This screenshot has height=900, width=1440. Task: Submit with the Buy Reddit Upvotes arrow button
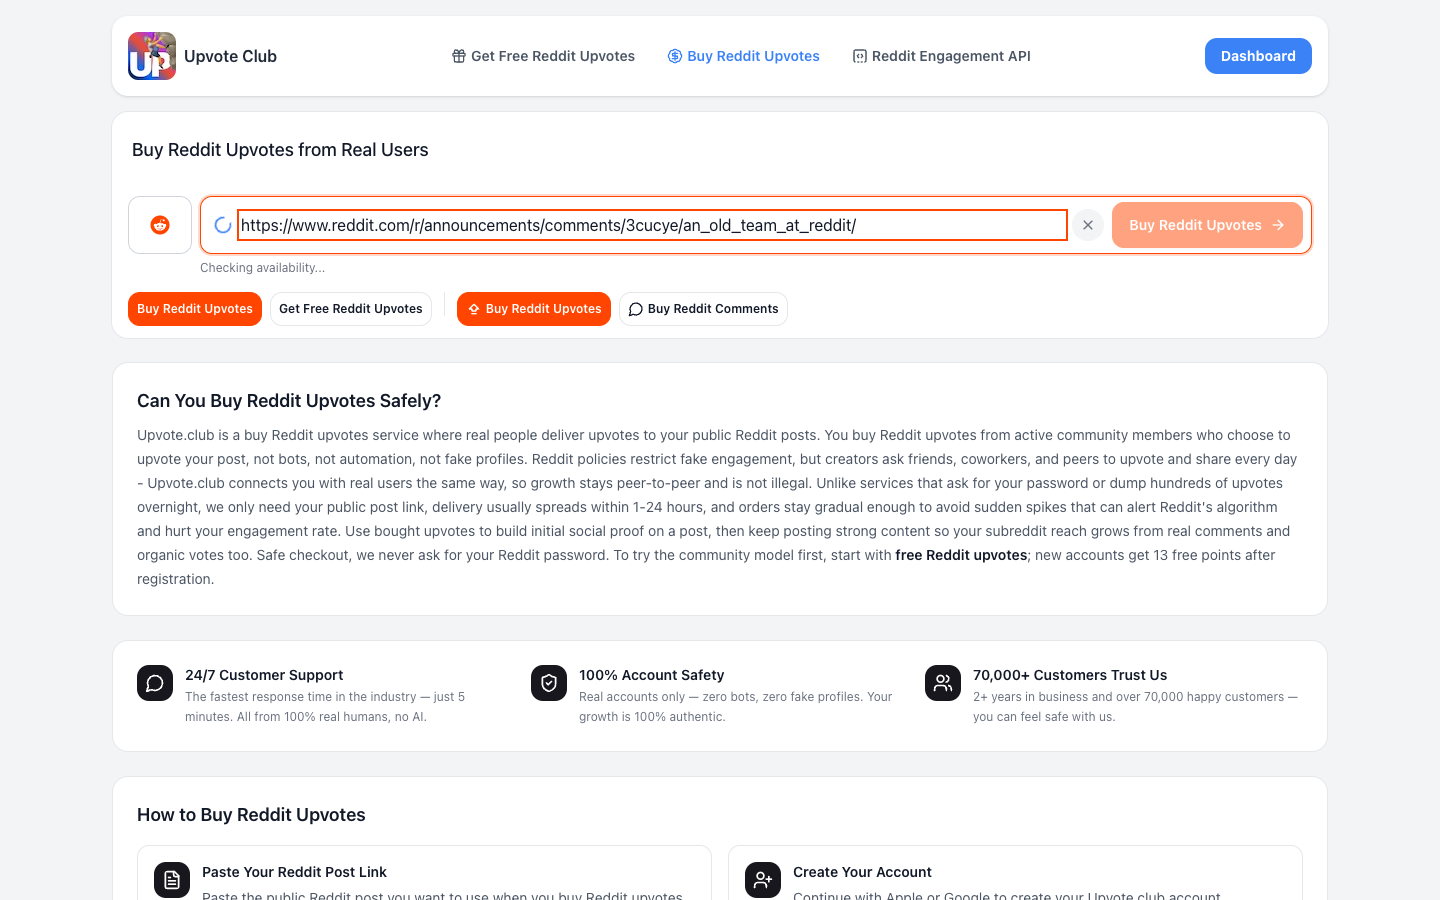[1207, 225]
